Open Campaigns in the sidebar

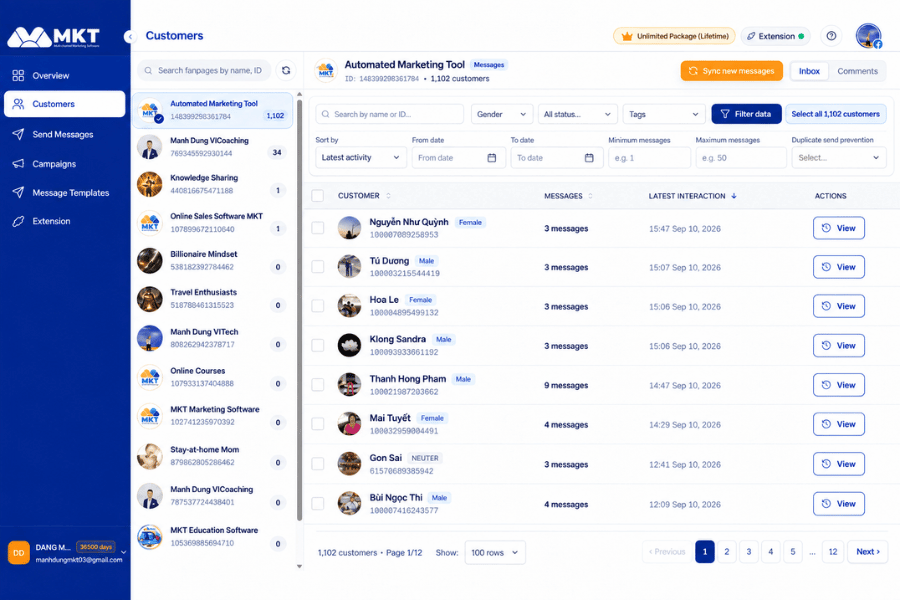tap(64, 164)
